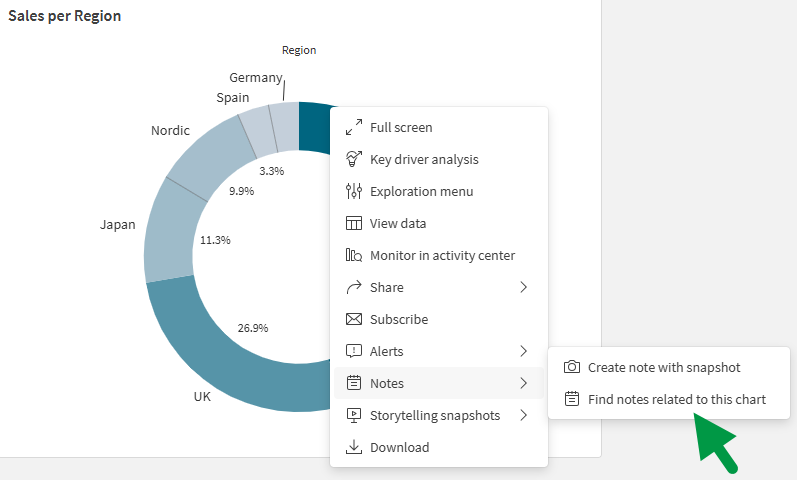Click the Exploration menu sliders icon
This screenshot has height=480, width=797.
click(x=353, y=192)
